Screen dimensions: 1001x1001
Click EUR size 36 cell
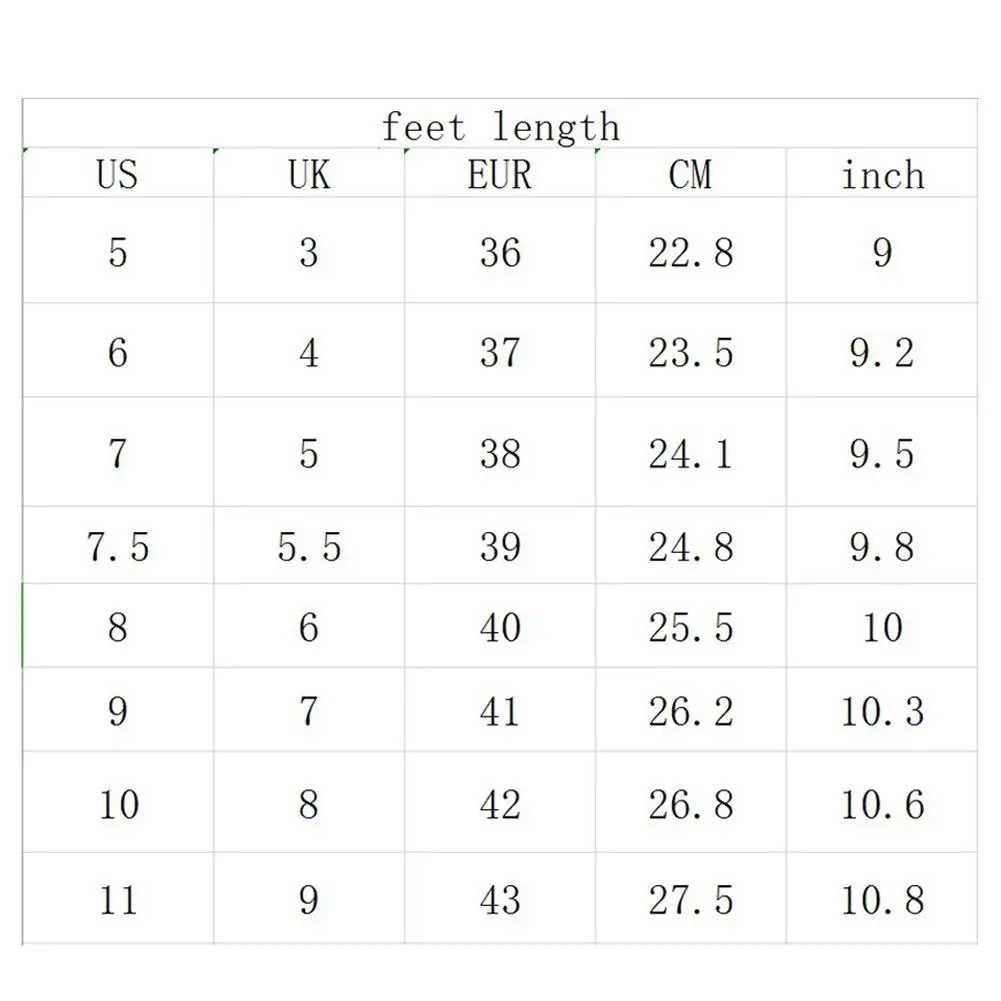pyautogui.click(x=500, y=252)
